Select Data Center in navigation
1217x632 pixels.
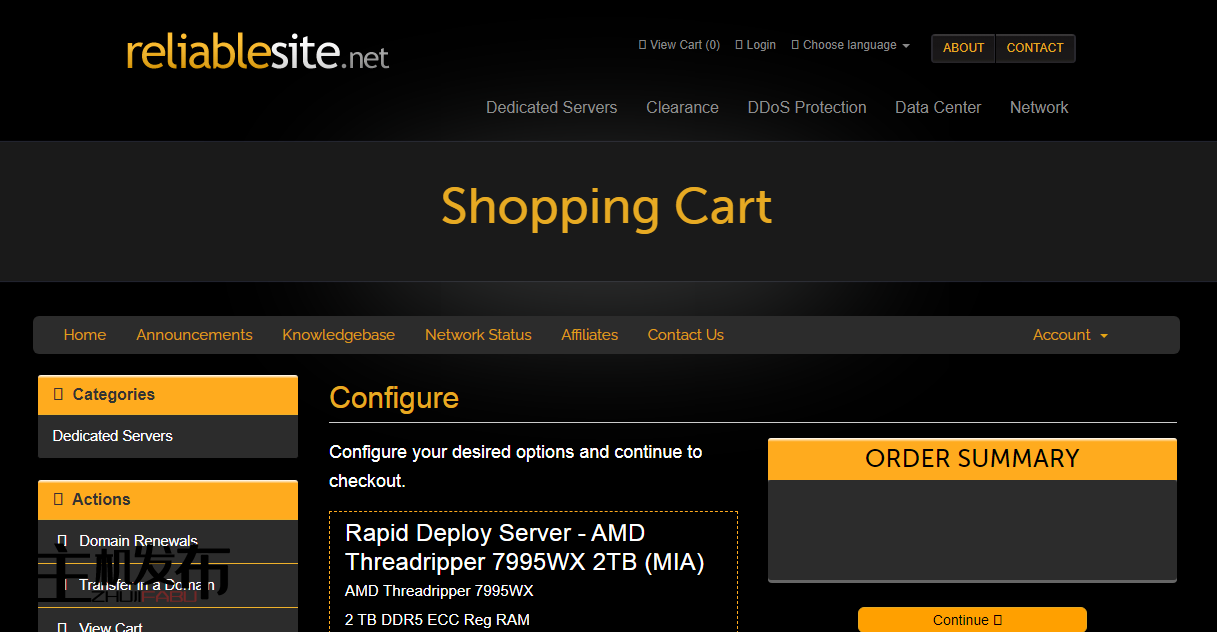tap(937, 107)
